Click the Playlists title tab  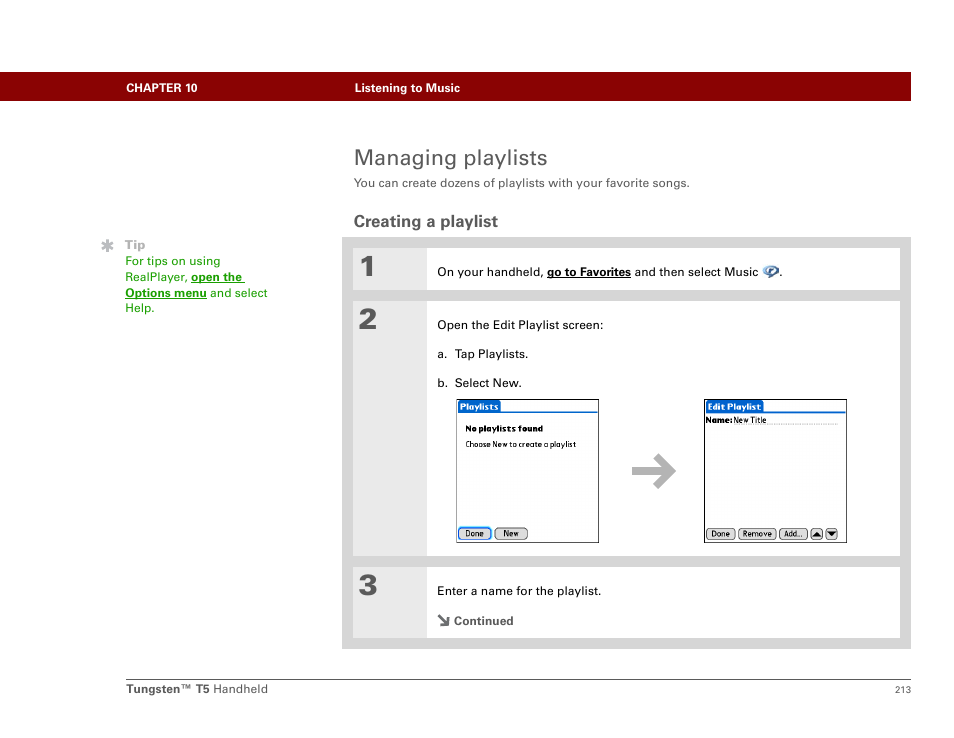(479, 406)
